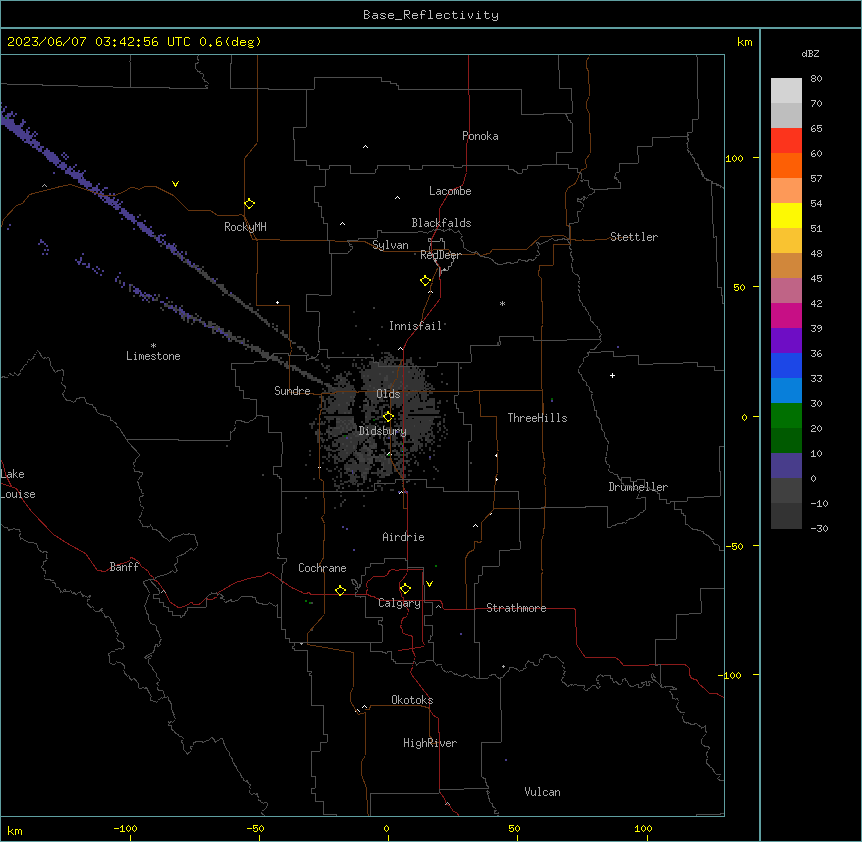Select the blue 33-36 dBZ legend swatch
The width and height of the screenshot is (862, 842).
click(786, 365)
